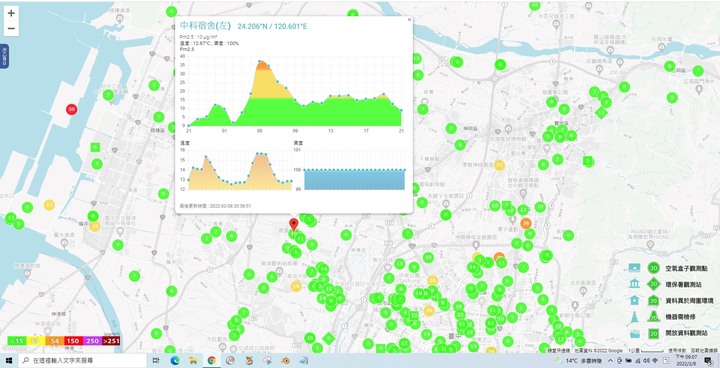This screenshot has height=368, width=720.
Task: Select the yellow 34 station marker
Action: pos(429,311)
